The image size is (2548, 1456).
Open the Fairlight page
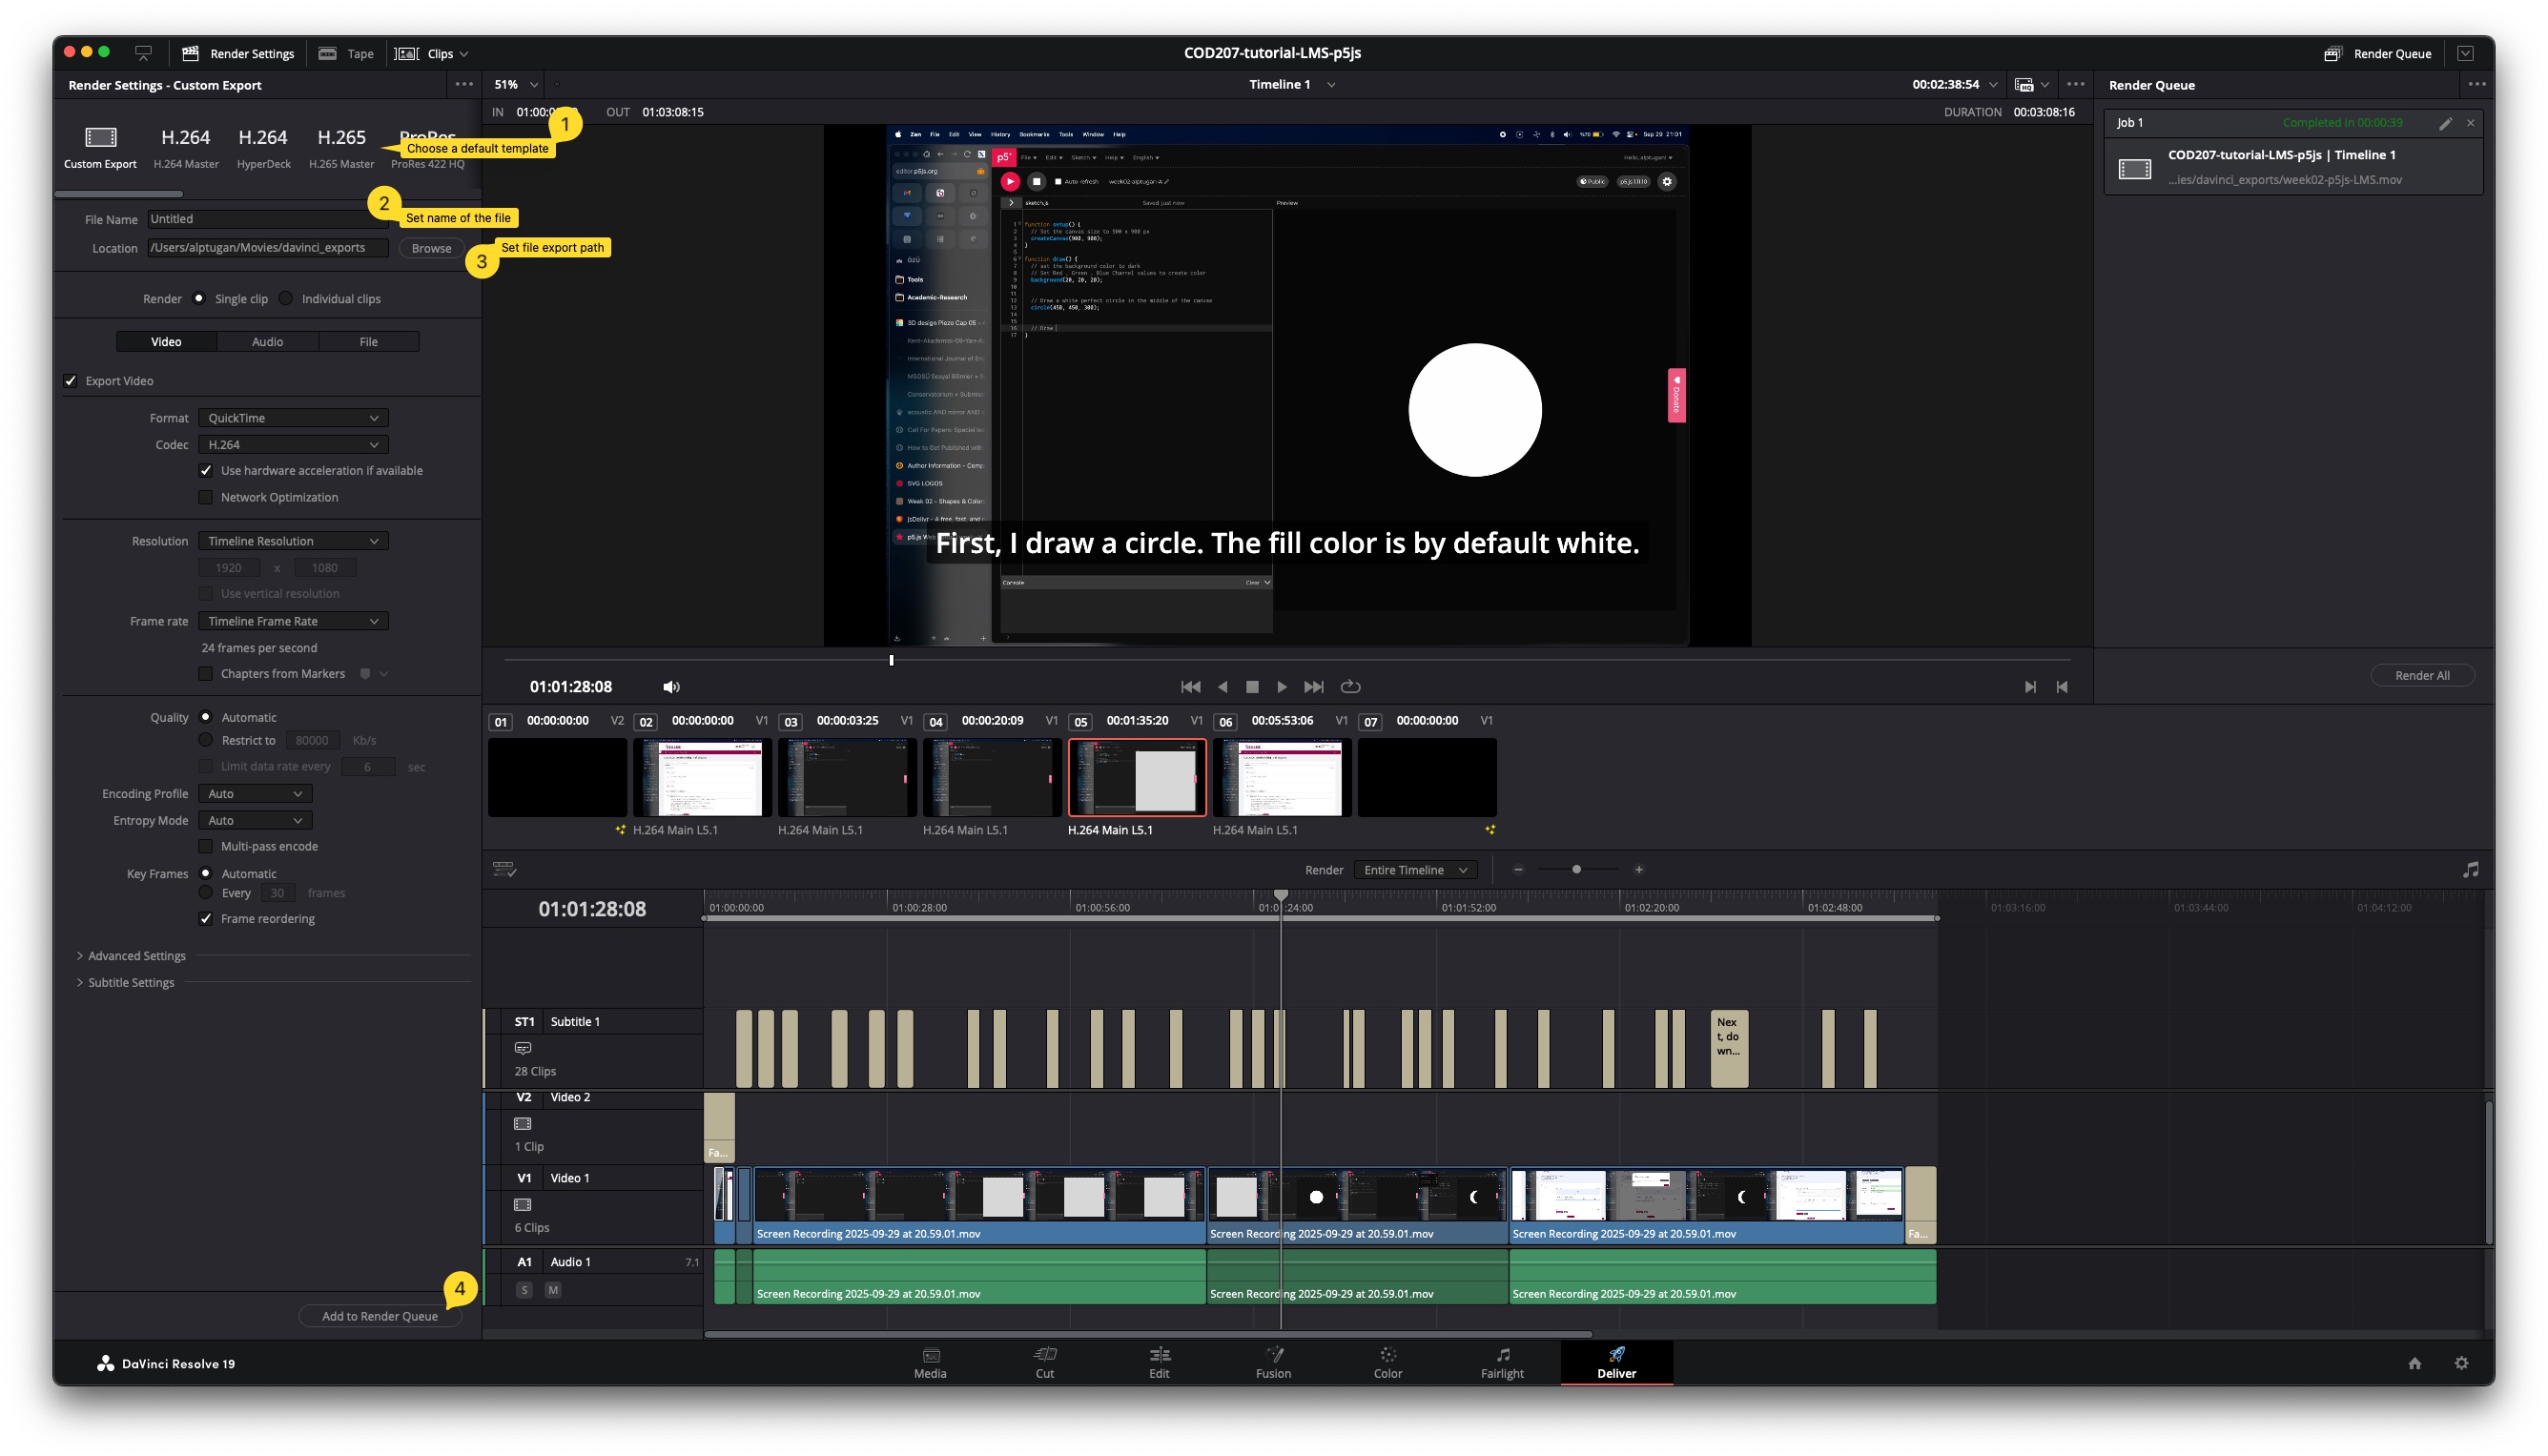(1501, 1362)
